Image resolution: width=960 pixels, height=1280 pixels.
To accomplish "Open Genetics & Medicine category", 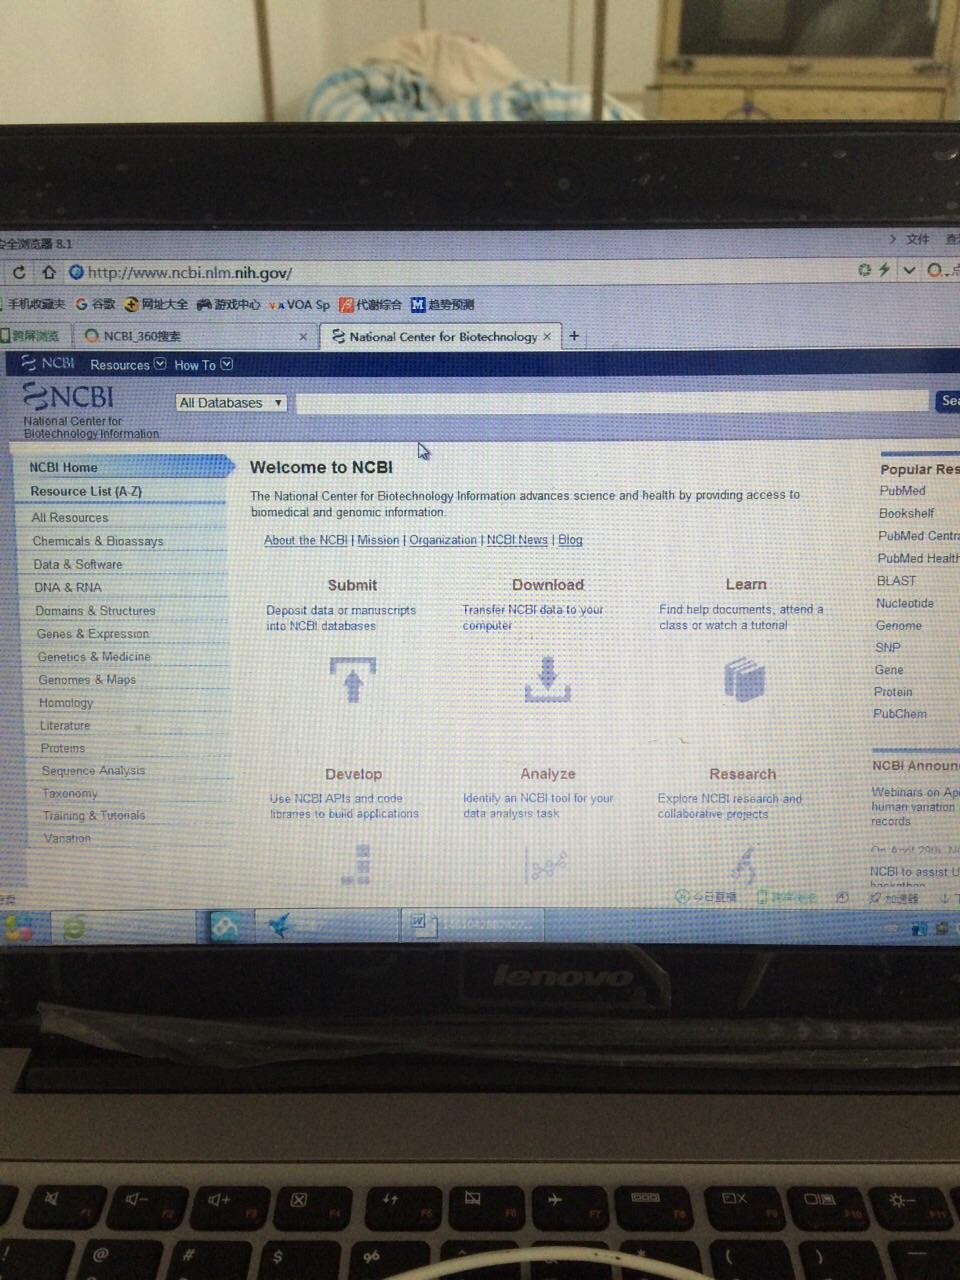I will click(94, 656).
